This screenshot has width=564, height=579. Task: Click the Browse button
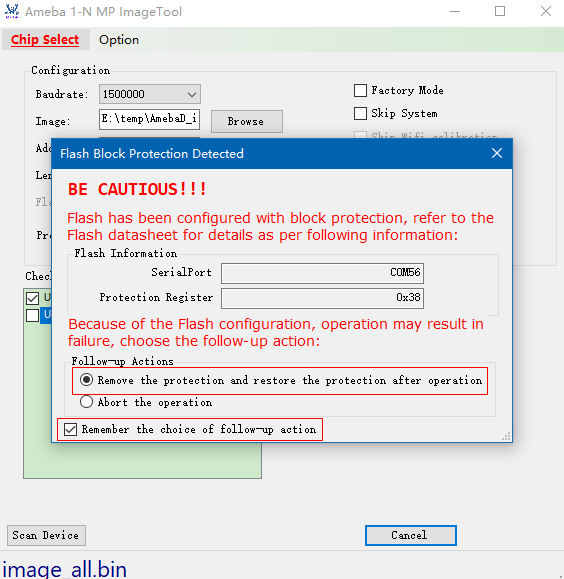click(247, 121)
